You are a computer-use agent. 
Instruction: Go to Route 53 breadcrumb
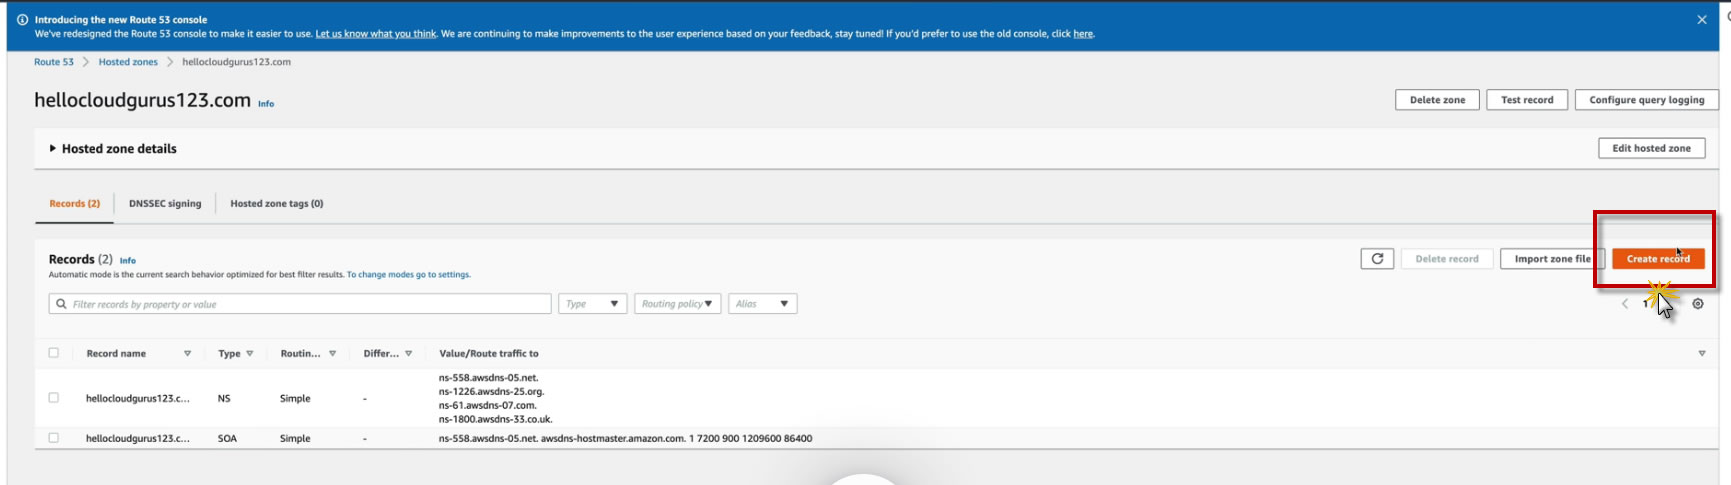[54, 62]
